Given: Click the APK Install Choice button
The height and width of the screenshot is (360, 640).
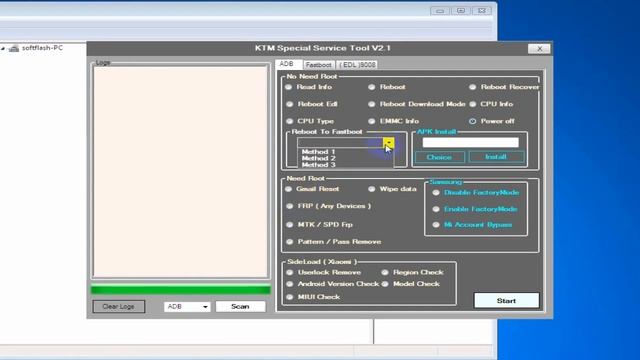Looking at the screenshot, I should click(439, 157).
